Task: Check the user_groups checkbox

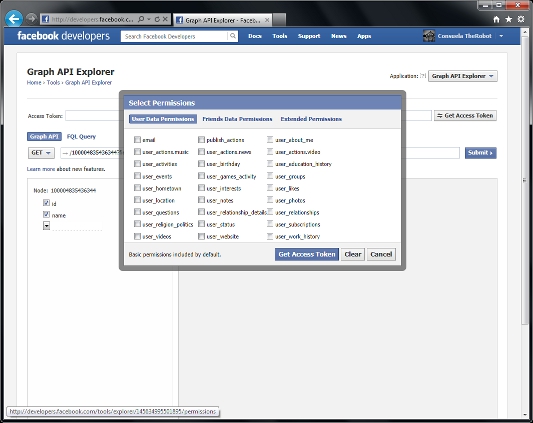Action: [x=270, y=176]
